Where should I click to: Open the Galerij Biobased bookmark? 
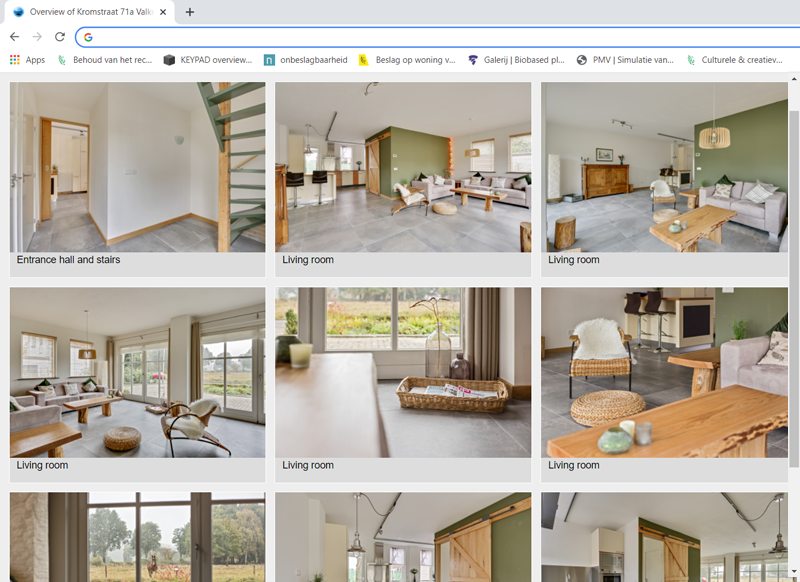pyautogui.click(x=516, y=60)
